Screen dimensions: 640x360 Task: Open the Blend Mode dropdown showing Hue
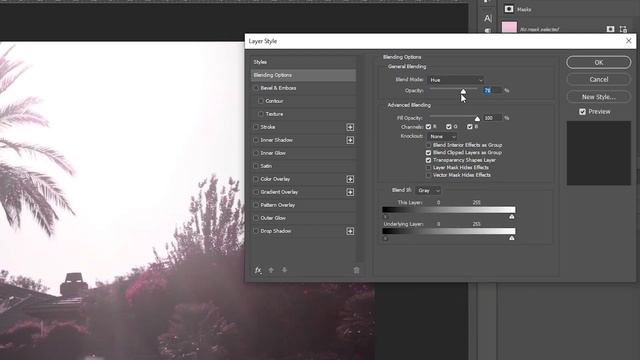[x=456, y=80]
